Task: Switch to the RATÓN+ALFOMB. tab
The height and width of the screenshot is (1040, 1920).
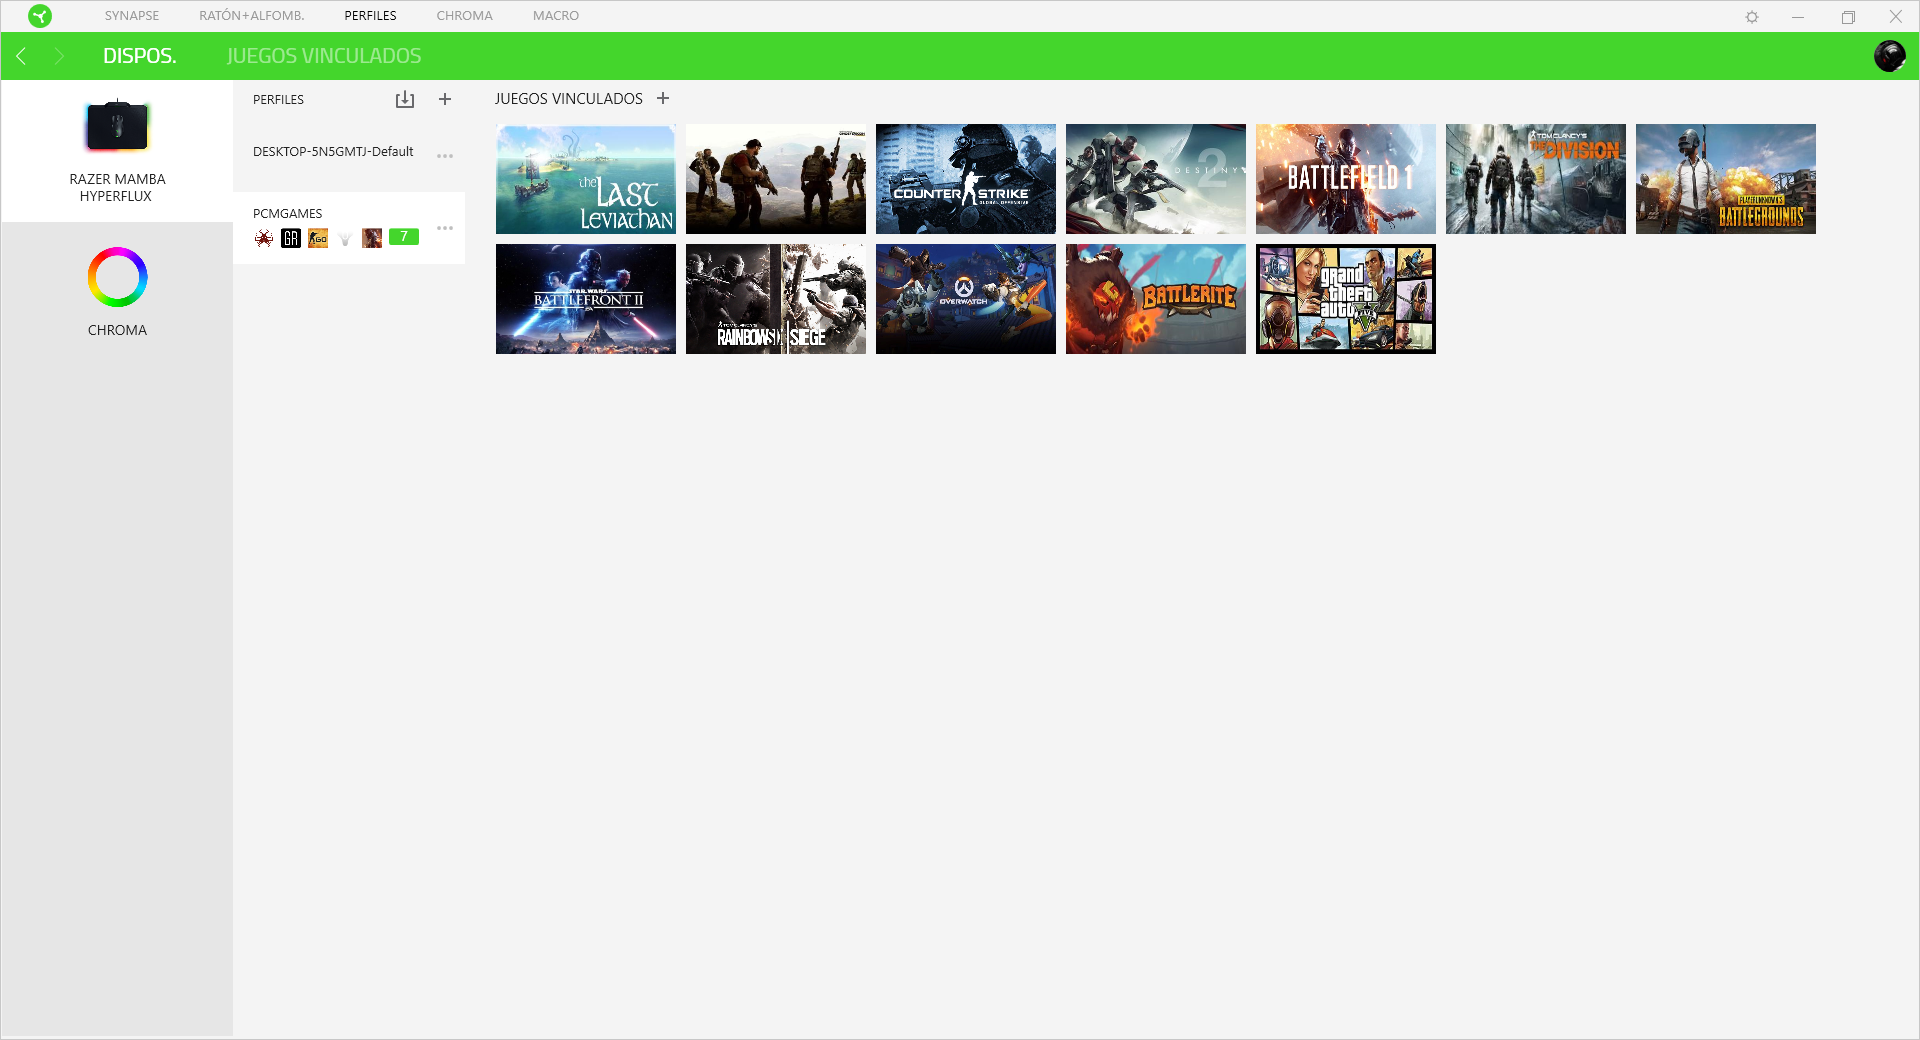Action: click(252, 16)
